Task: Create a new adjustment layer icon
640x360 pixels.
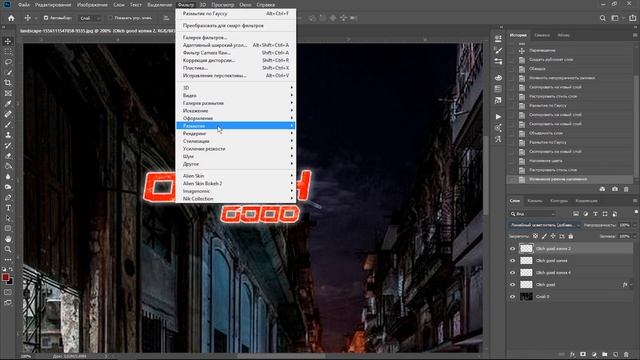Action: tap(594, 354)
